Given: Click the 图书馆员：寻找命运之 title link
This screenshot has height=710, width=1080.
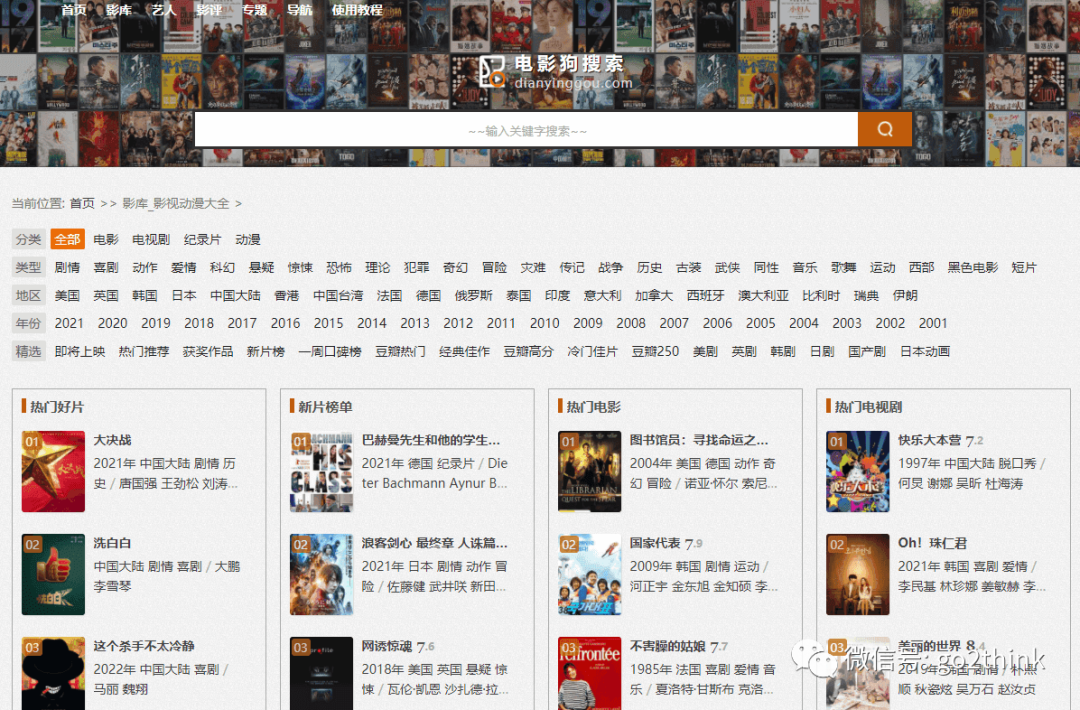Looking at the screenshot, I should point(699,440).
